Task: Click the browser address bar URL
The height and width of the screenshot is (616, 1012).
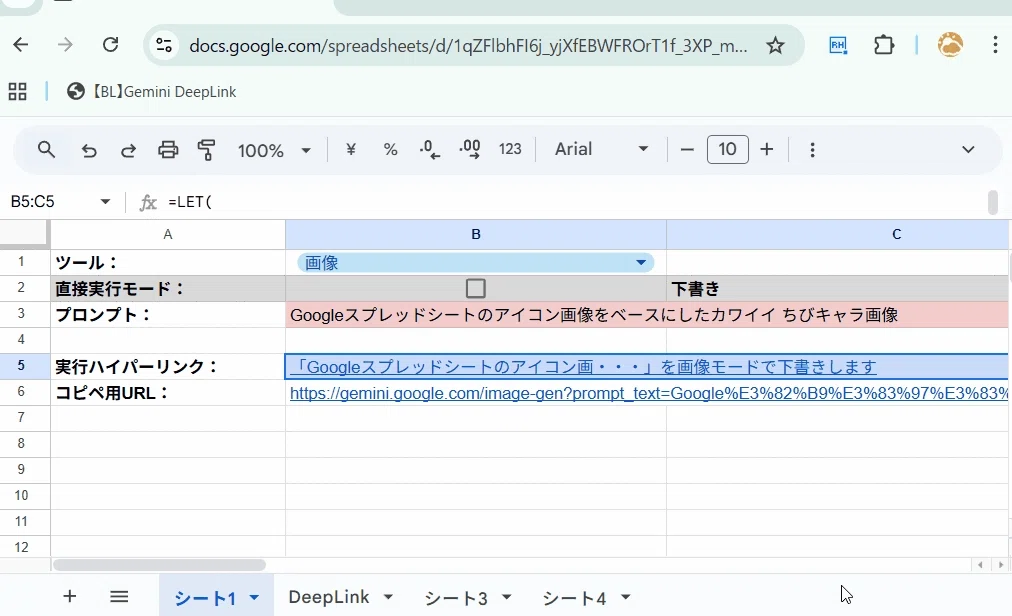Action: (468, 46)
